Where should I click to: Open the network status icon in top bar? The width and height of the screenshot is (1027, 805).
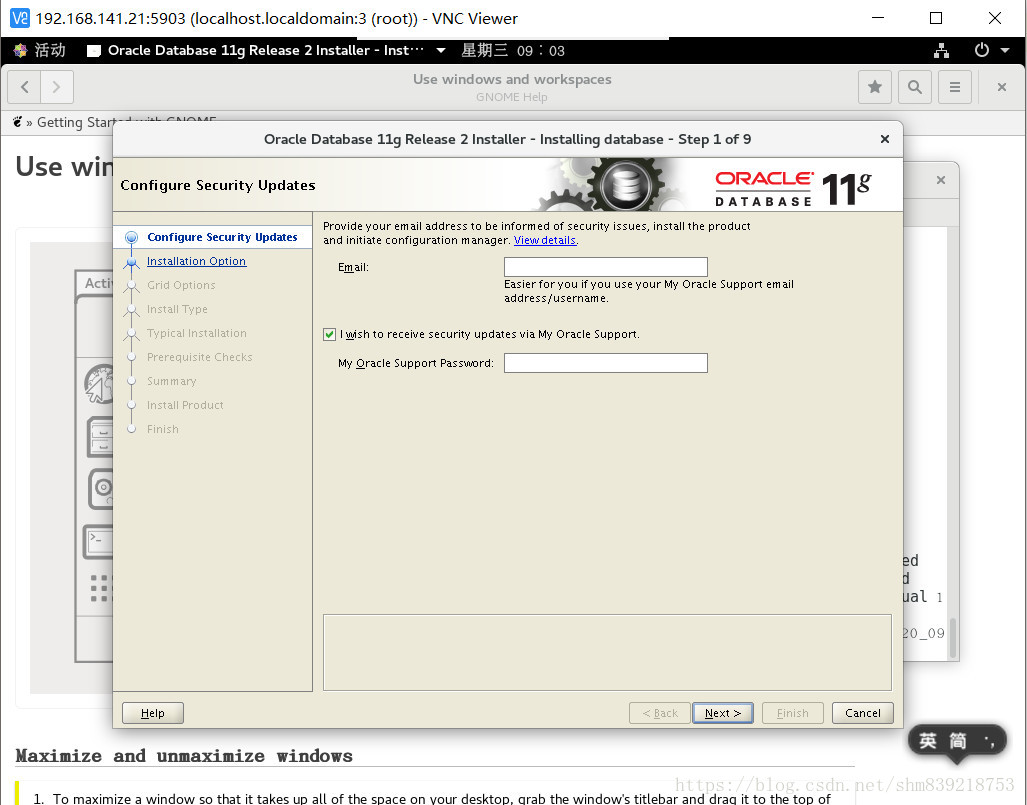coord(941,50)
